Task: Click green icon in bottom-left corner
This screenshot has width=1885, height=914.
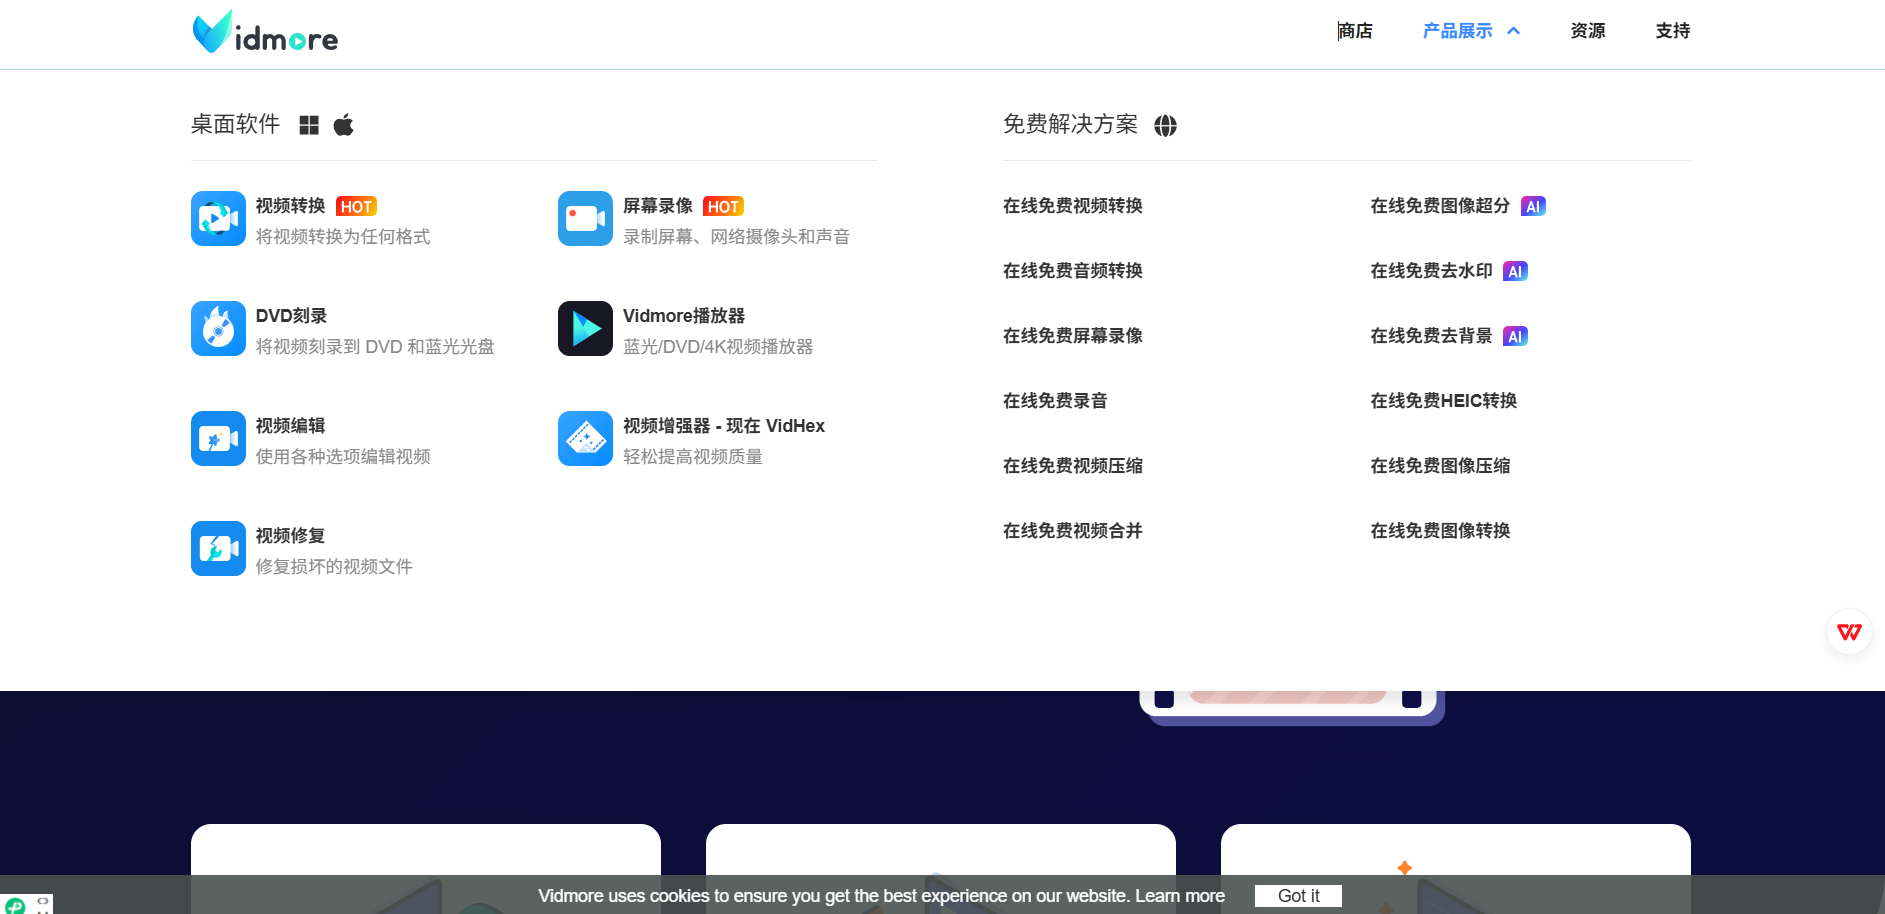Action: coord(15,905)
